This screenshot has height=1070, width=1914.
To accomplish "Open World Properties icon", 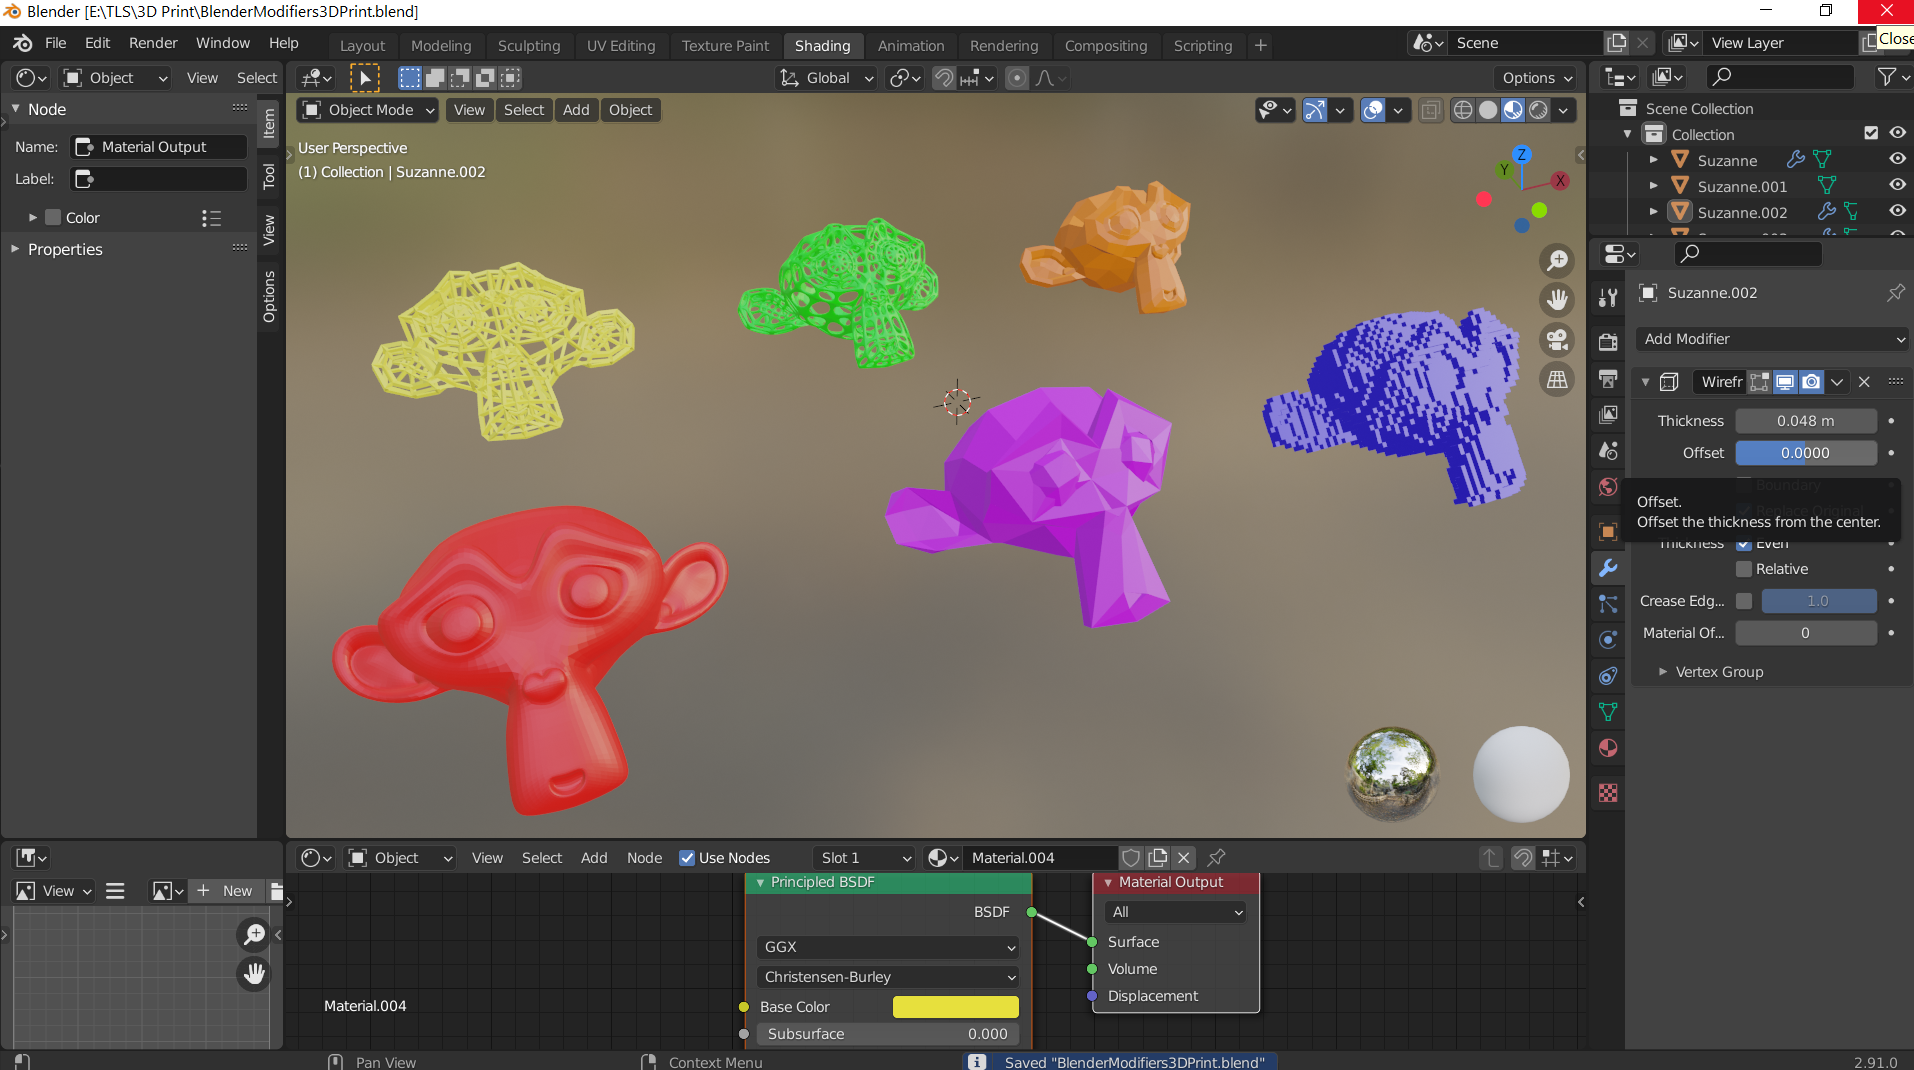I will (1607, 488).
